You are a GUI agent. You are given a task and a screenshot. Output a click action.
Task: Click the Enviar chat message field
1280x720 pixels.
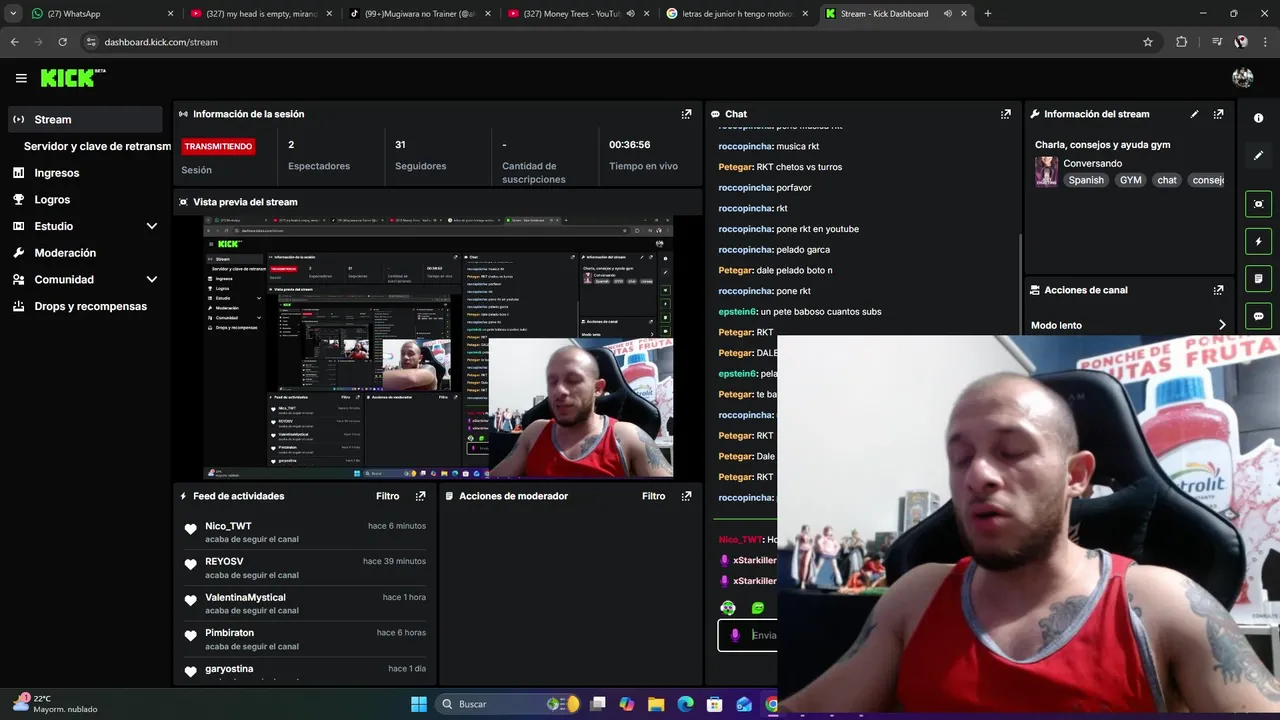(748, 635)
